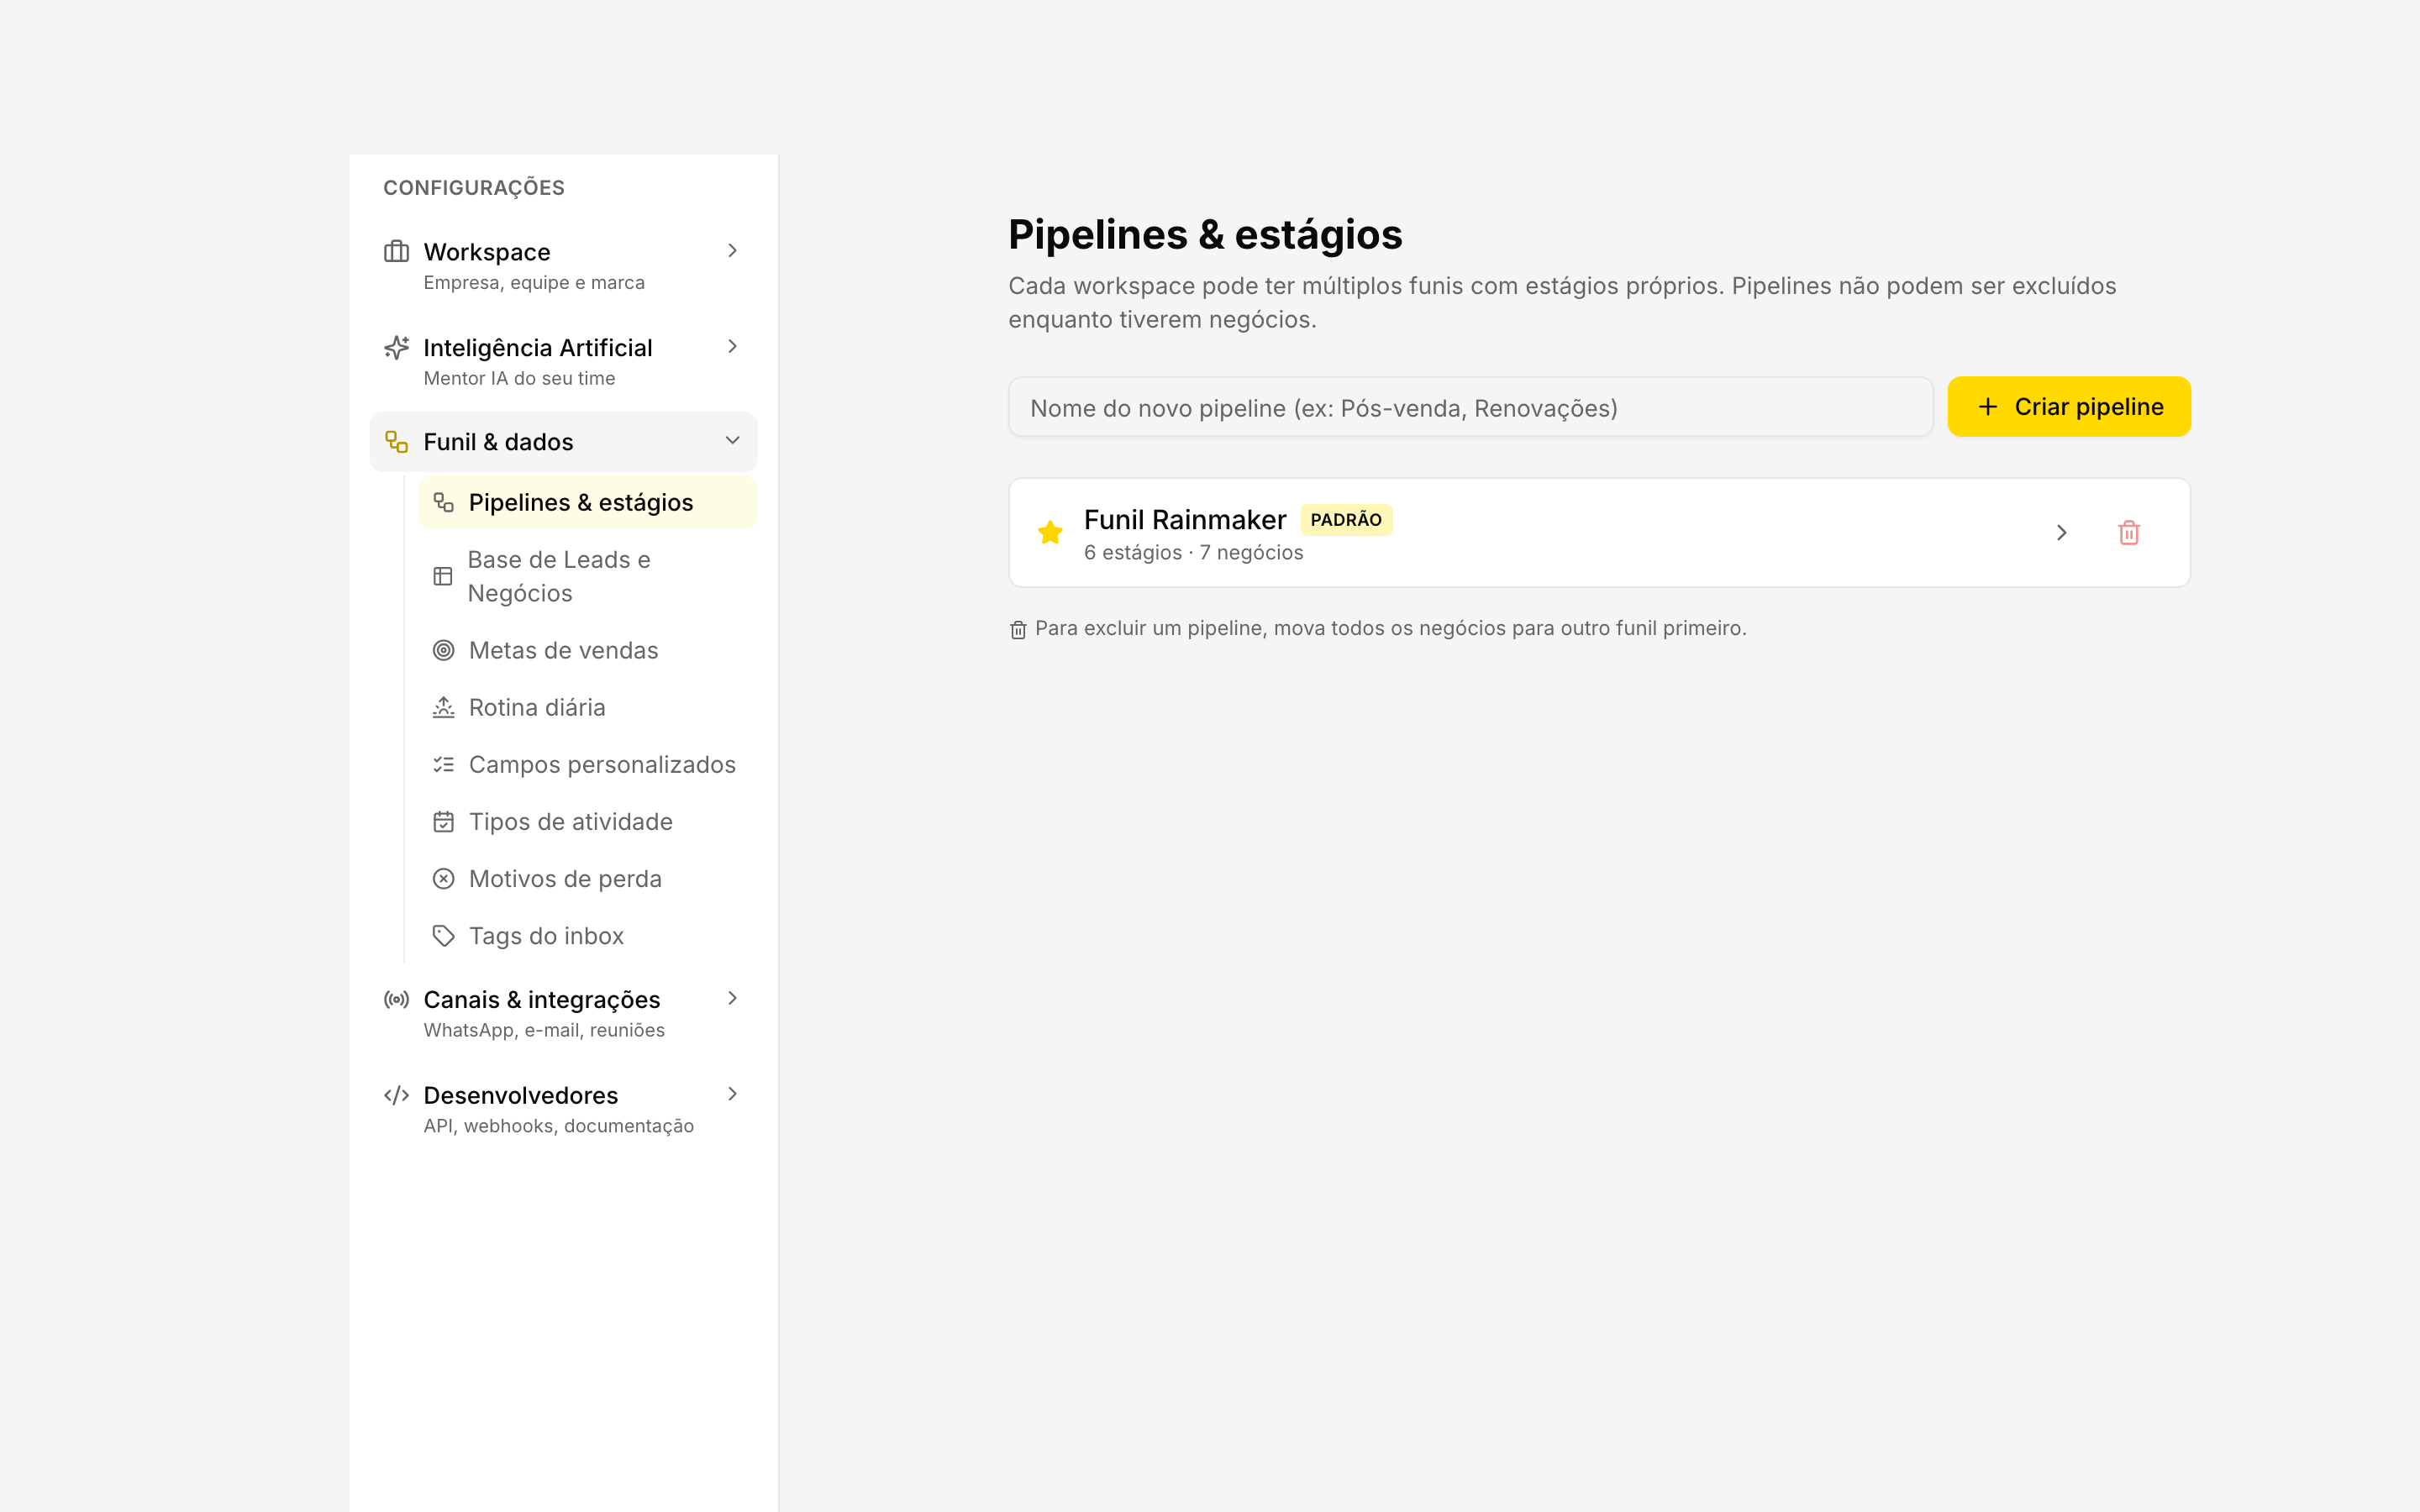The height and width of the screenshot is (1512, 2420).
Task: Click the 'Empresa, equipe e marca' subtitle
Action: point(534,283)
